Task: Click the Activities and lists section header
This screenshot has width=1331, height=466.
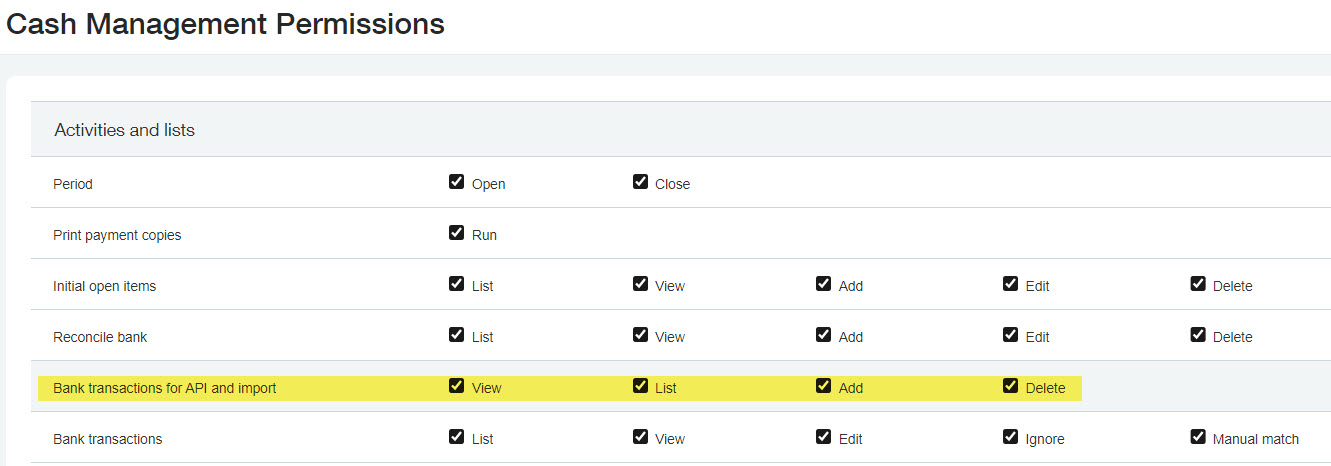Action: (125, 130)
